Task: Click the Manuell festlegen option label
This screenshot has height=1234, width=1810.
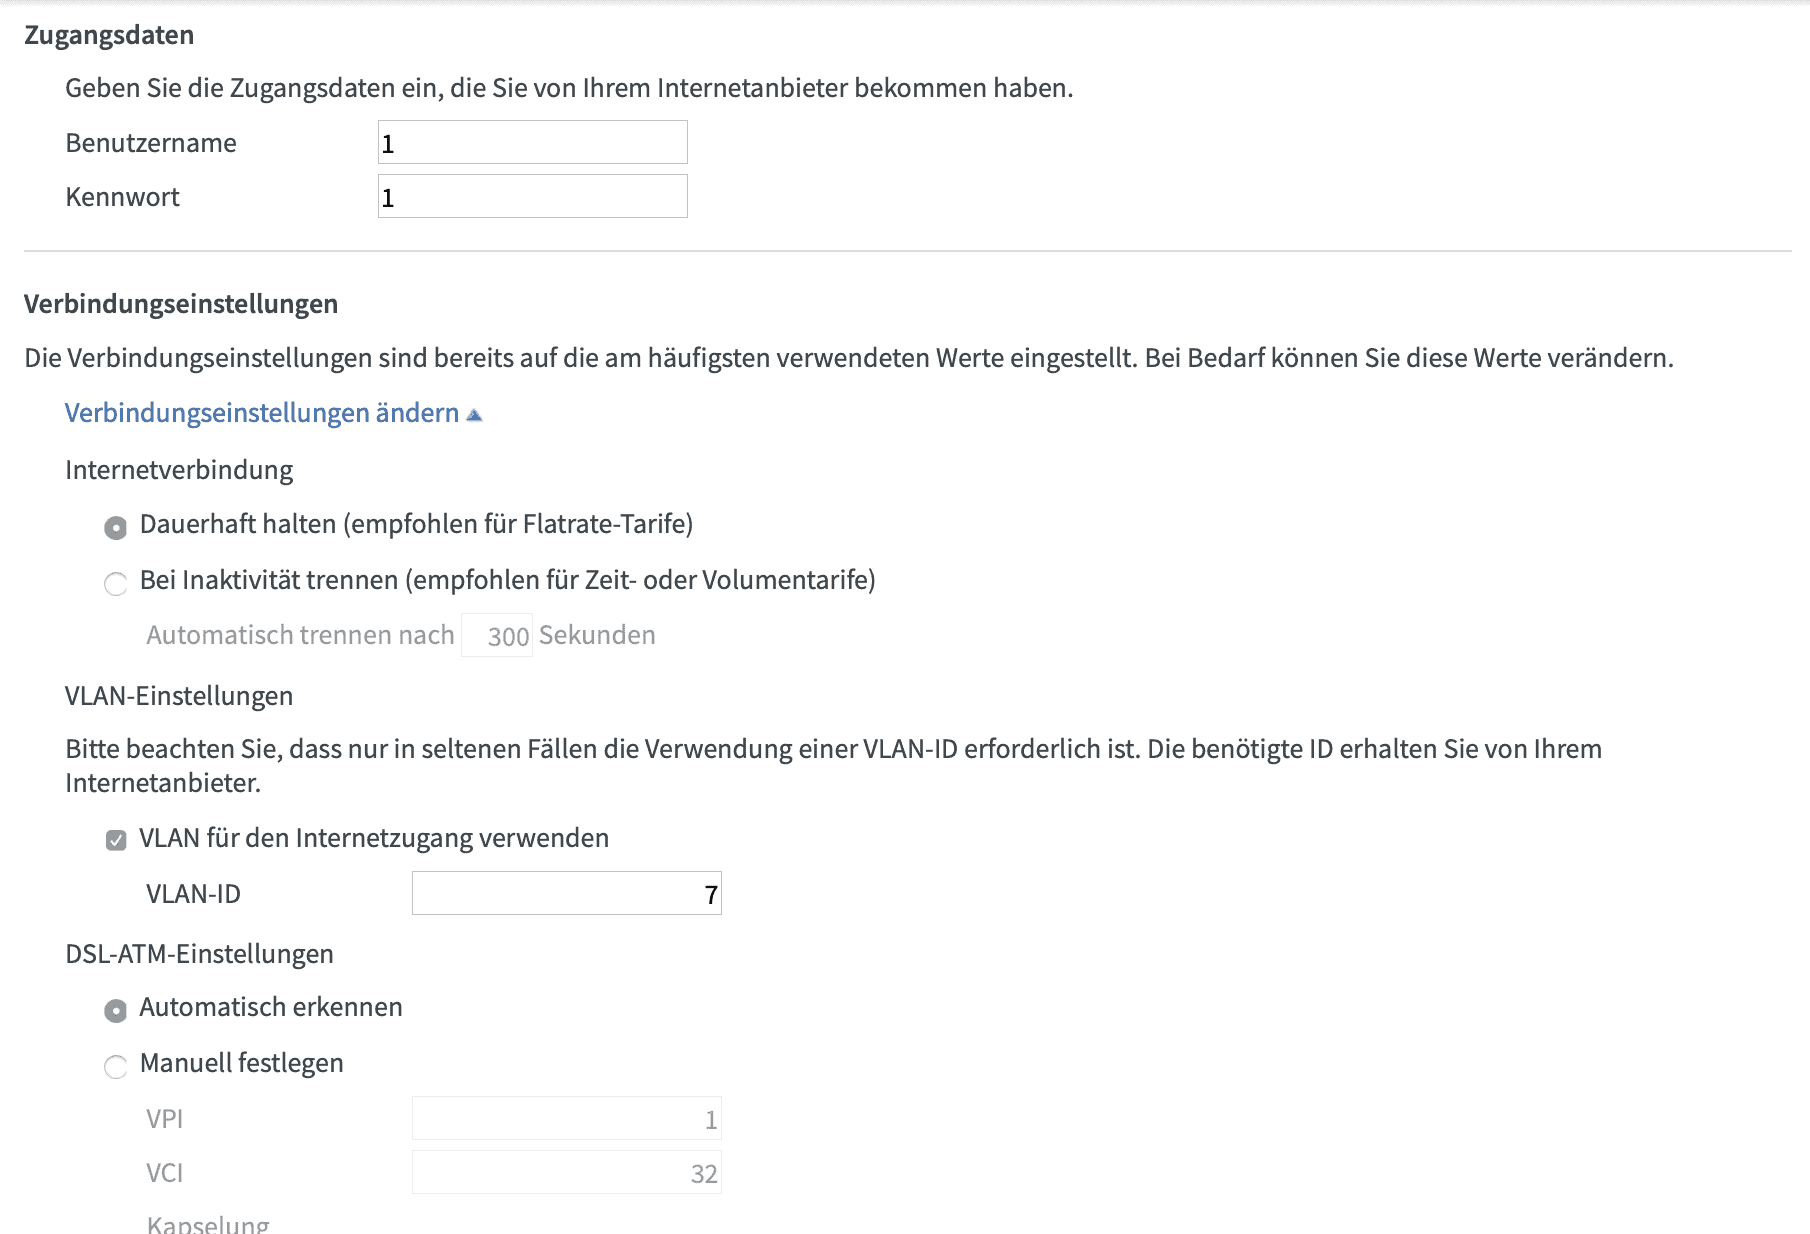Action: coord(241,1063)
